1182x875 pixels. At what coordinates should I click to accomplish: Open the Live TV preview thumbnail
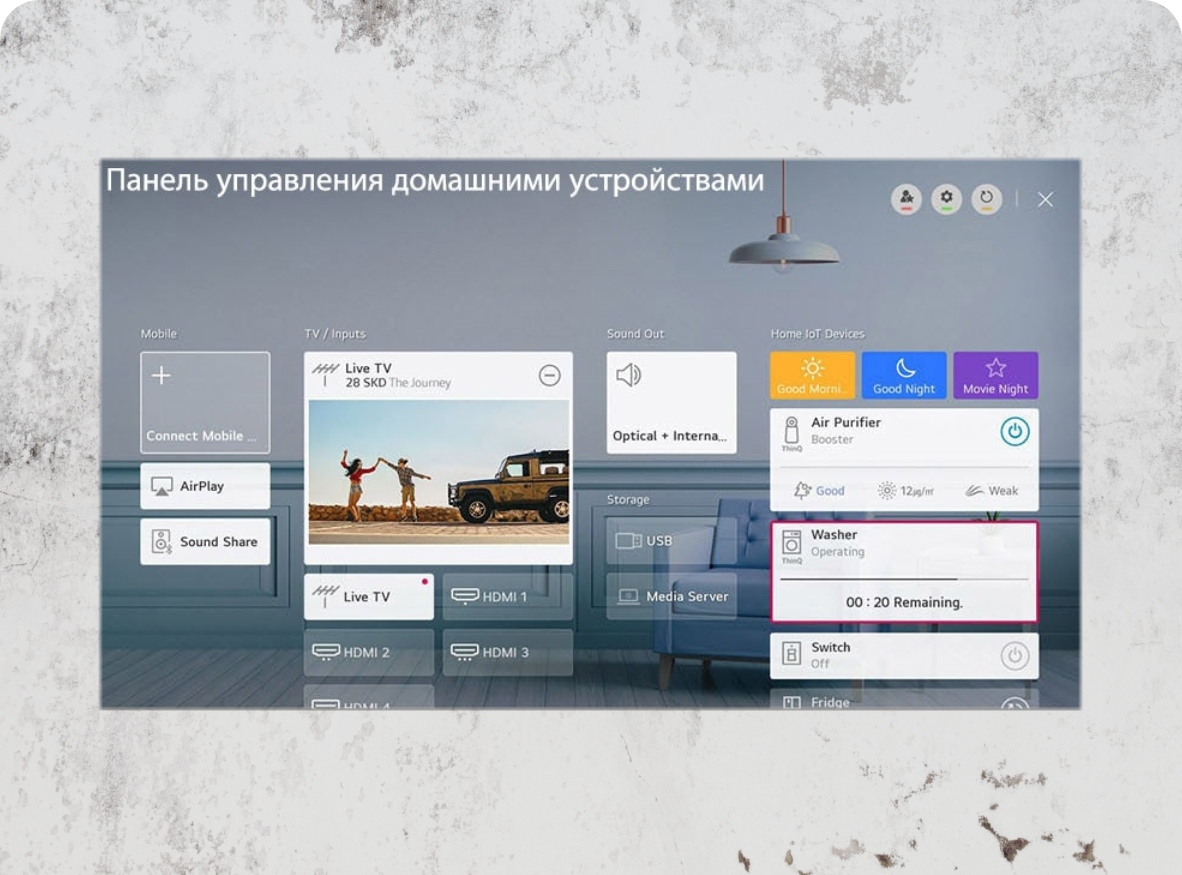(439, 472)
